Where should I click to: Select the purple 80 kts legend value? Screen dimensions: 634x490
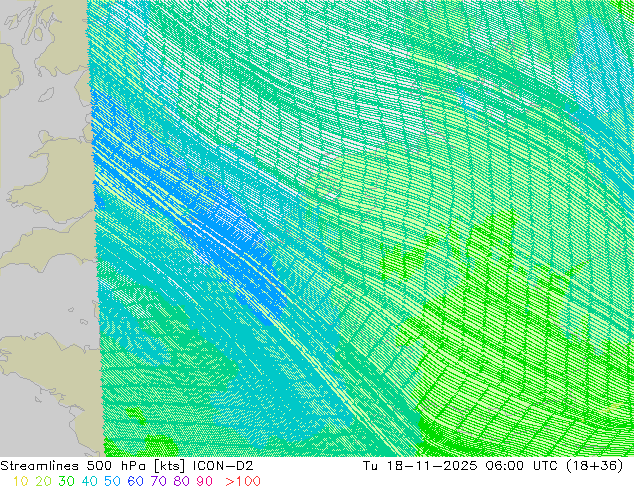[182, 482]
